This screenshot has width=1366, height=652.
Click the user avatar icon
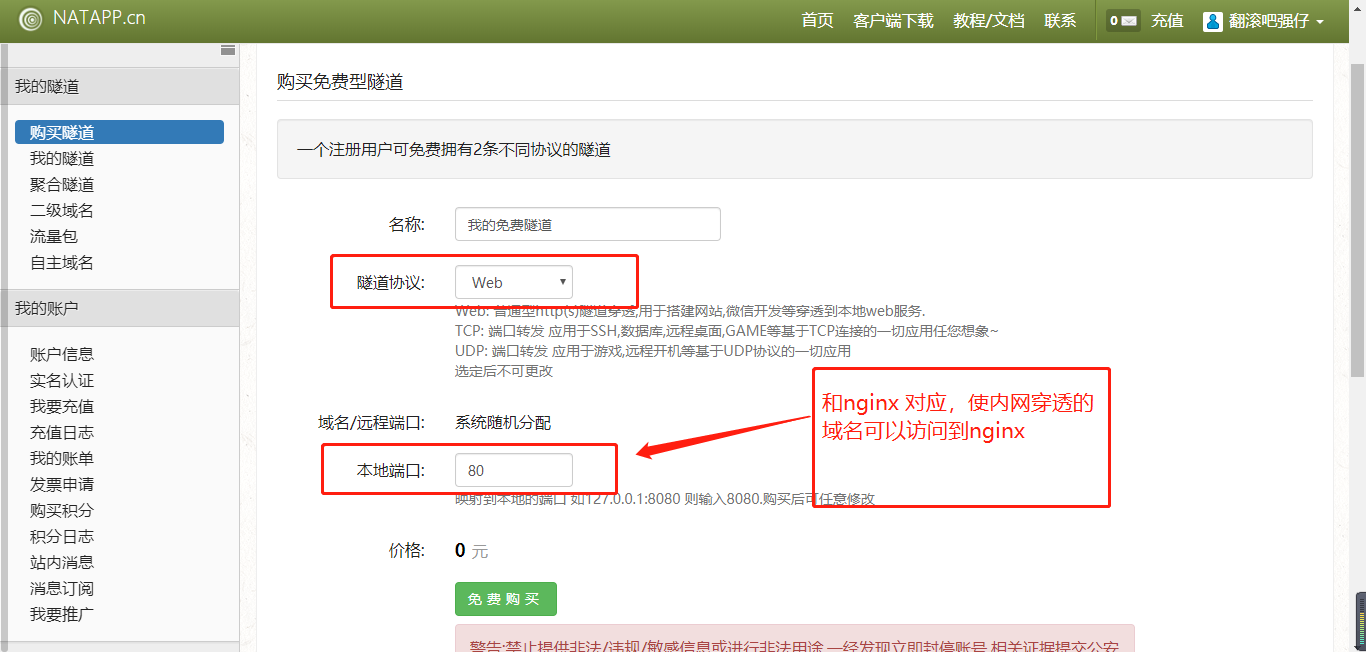(x=1213, y=21)
